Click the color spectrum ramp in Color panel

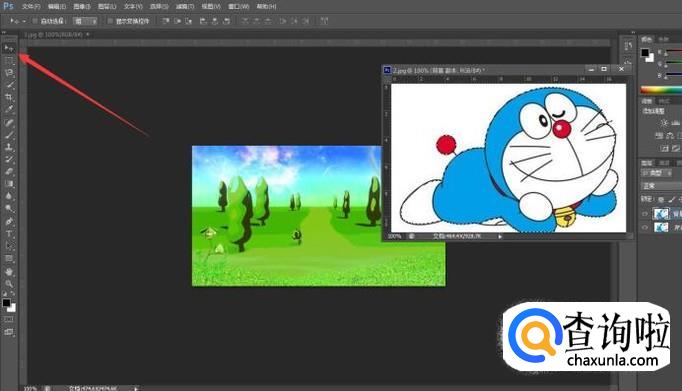pos(661,90)
